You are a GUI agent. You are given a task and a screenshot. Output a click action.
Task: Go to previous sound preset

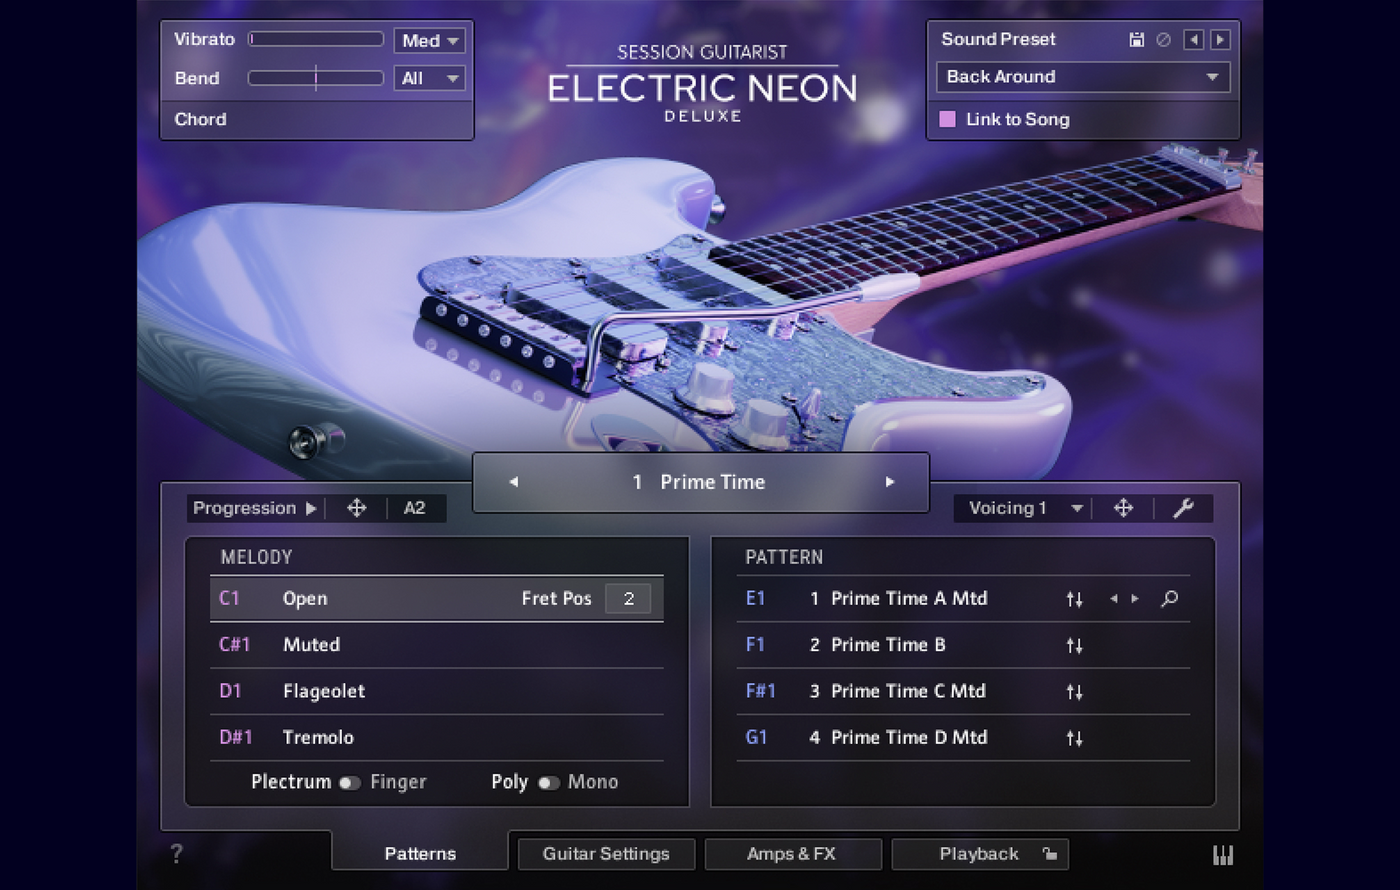click(1193, 40)
